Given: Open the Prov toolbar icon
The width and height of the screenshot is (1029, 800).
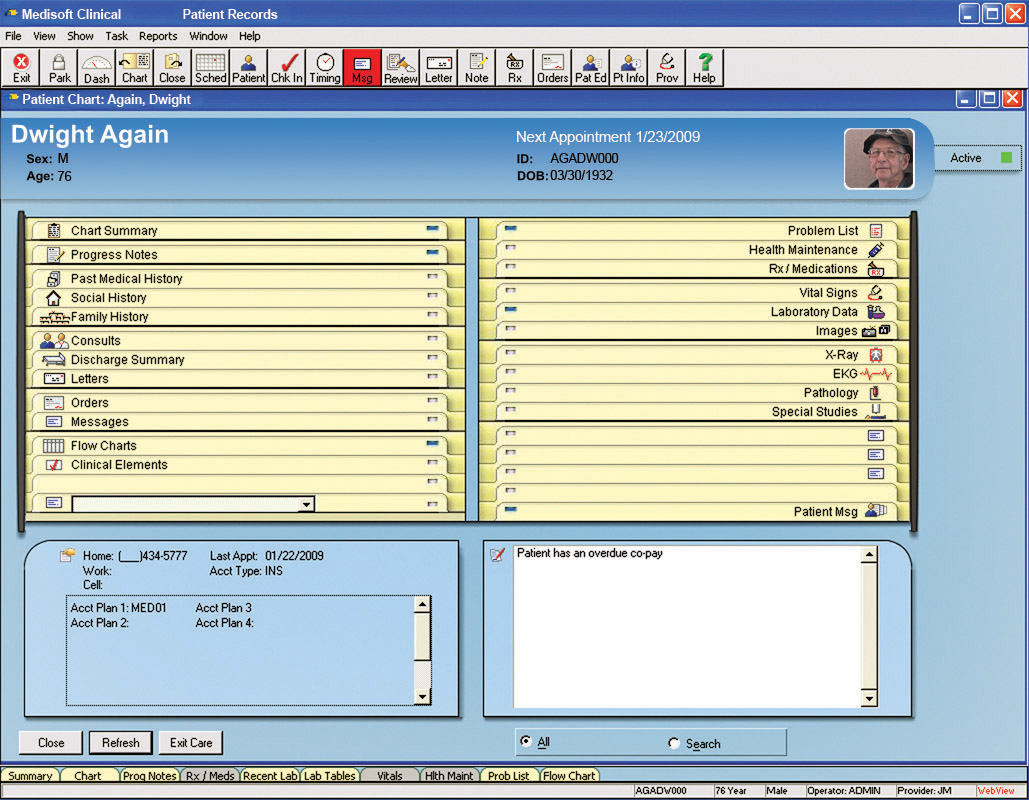Looking at the screenshot, I should 667,68.
